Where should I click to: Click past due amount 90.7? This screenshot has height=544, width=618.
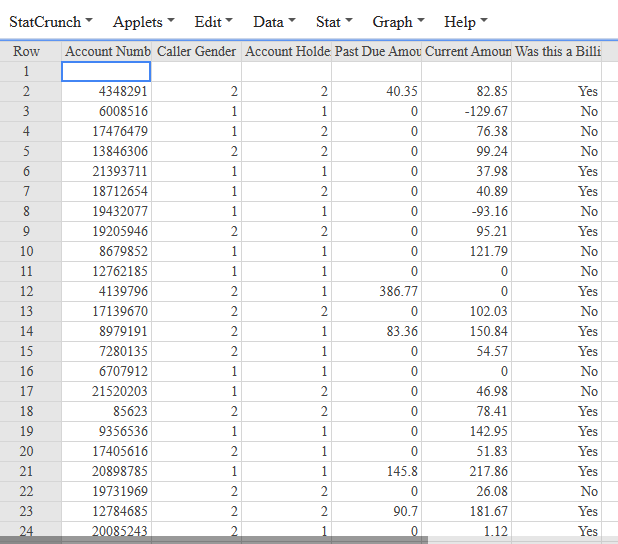pos(376,512)
